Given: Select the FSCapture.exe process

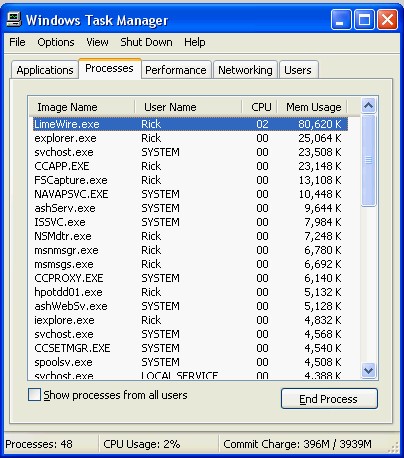Looking at the screenshot, I should [x=190, y=180].
